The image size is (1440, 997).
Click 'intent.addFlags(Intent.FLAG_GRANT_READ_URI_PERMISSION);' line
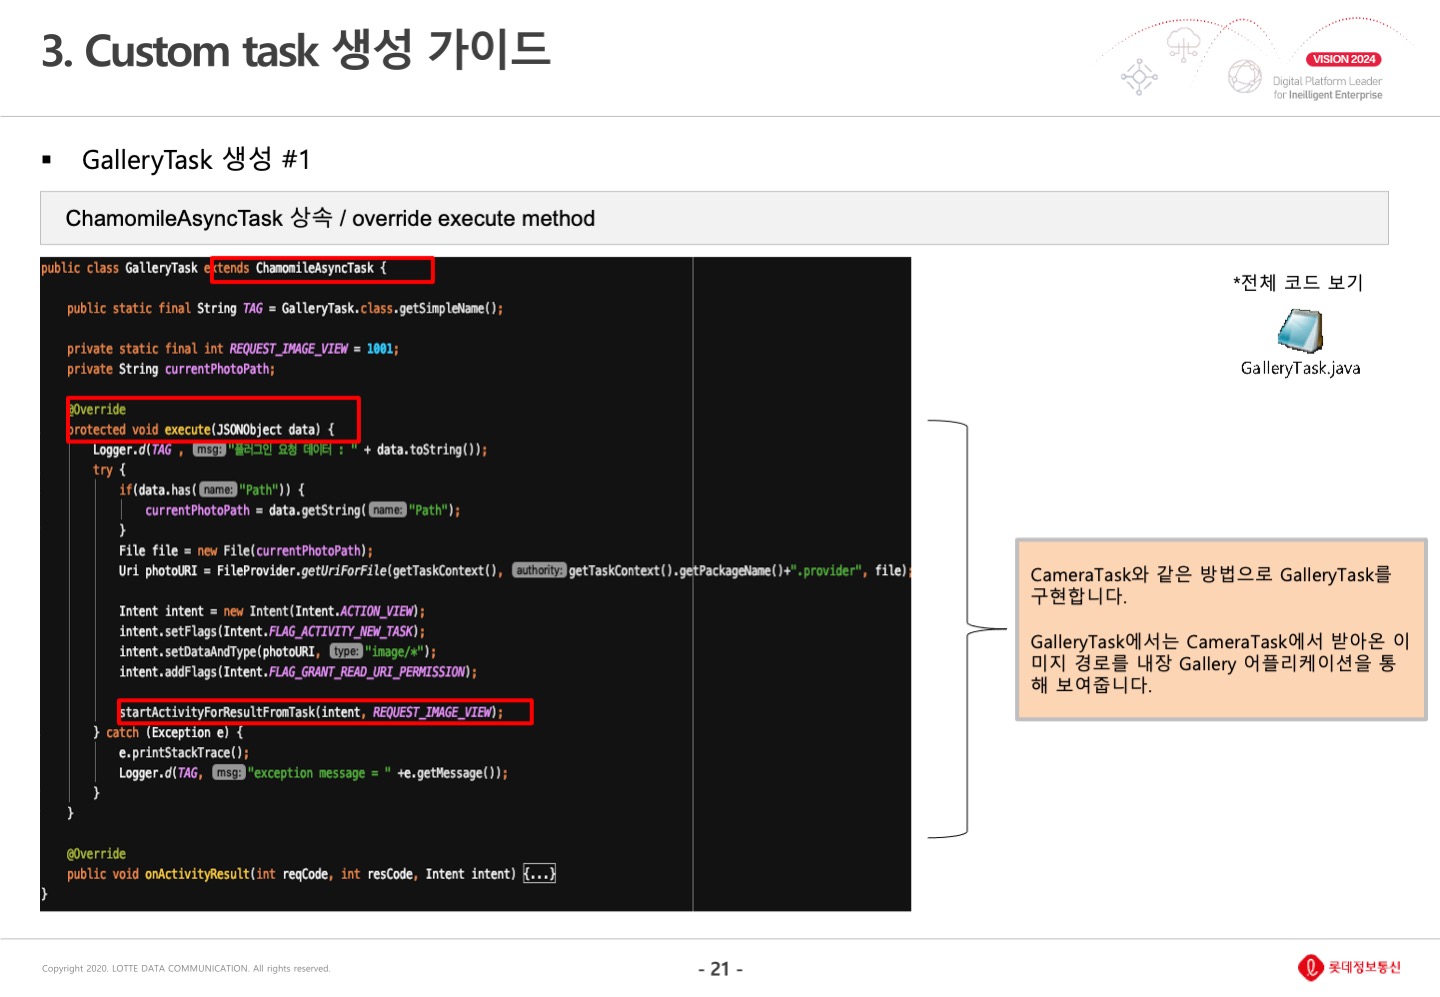(298, 672)
